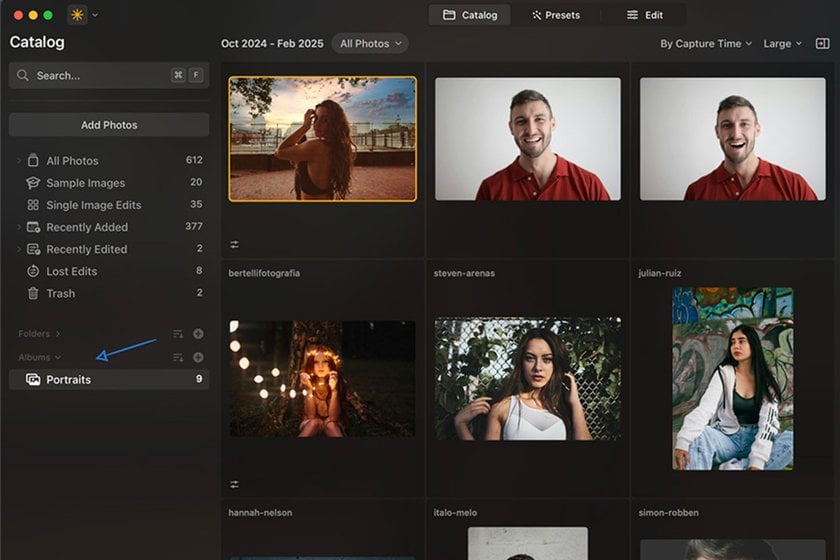The height and width of the screenshot is (560, 840).
Task: Expand the app menu chevron beside logo
Action: [95, 15]
